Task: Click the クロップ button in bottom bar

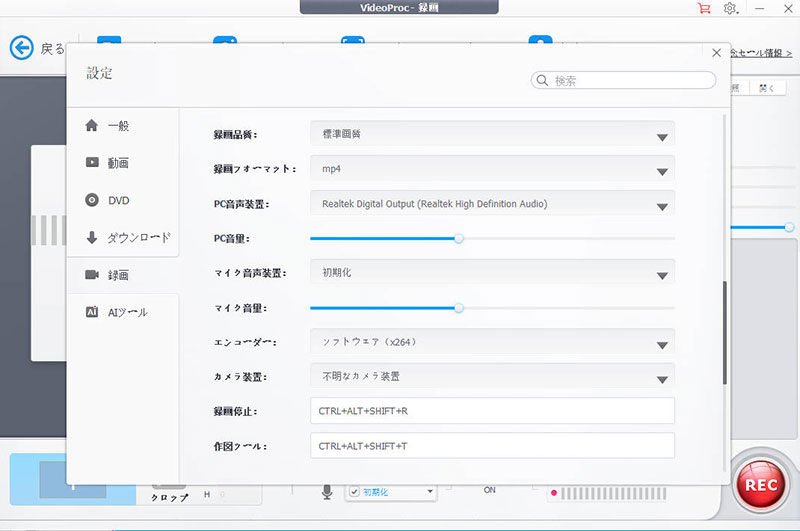Action: (x=169, y=497)
